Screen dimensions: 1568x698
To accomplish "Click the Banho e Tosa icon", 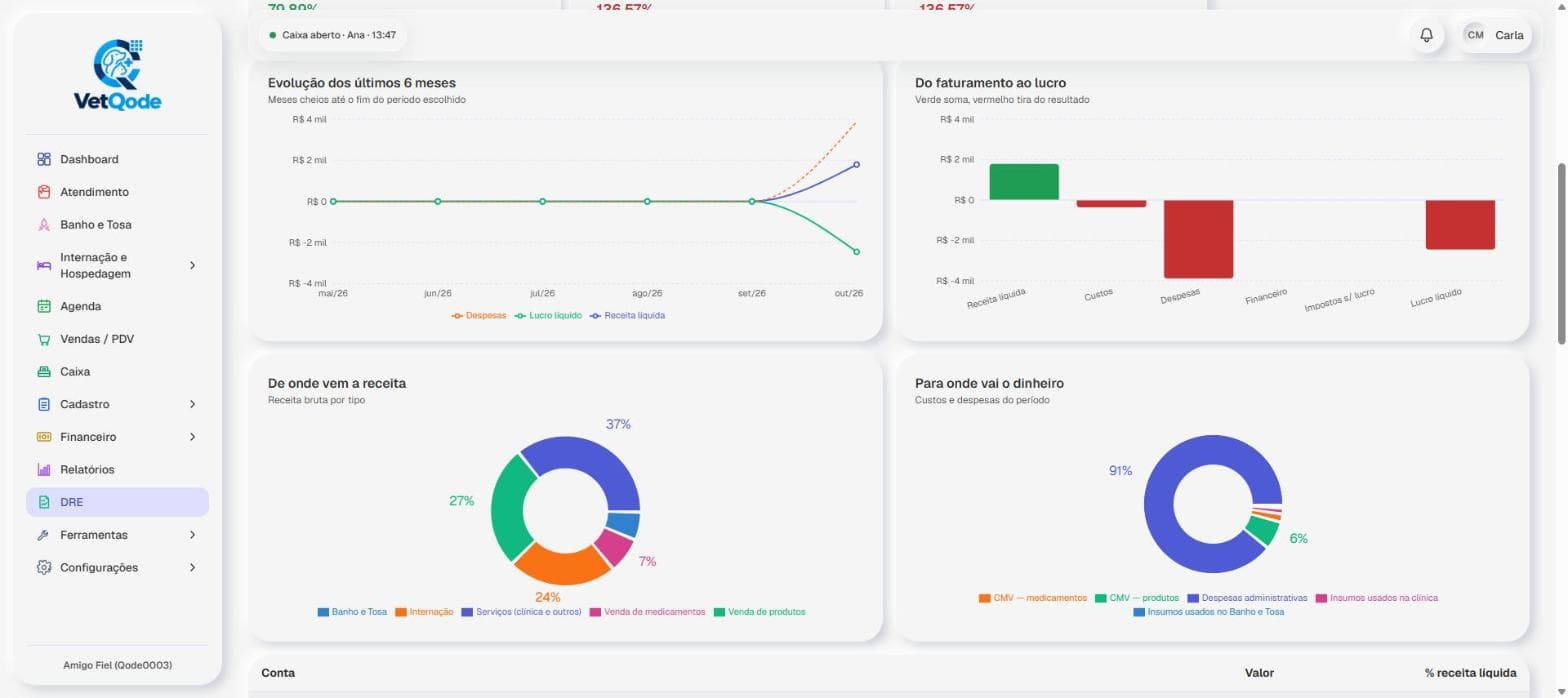I will click(x=43, y=225).
